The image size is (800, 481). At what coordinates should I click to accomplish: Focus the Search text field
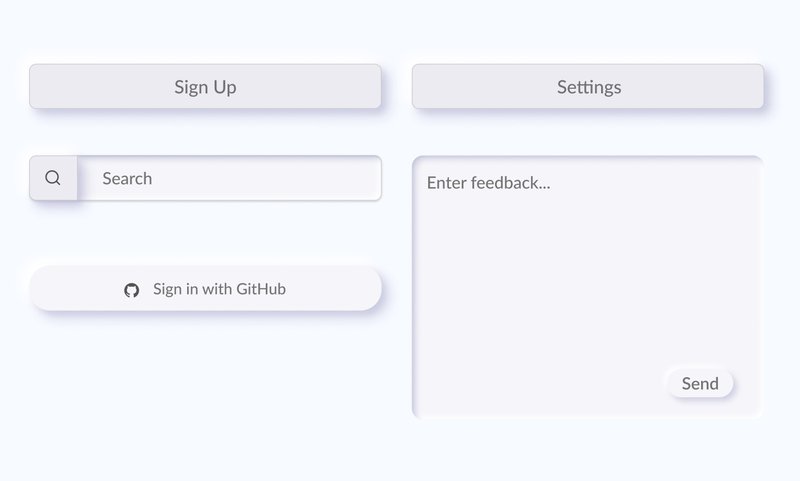point(228,178)
